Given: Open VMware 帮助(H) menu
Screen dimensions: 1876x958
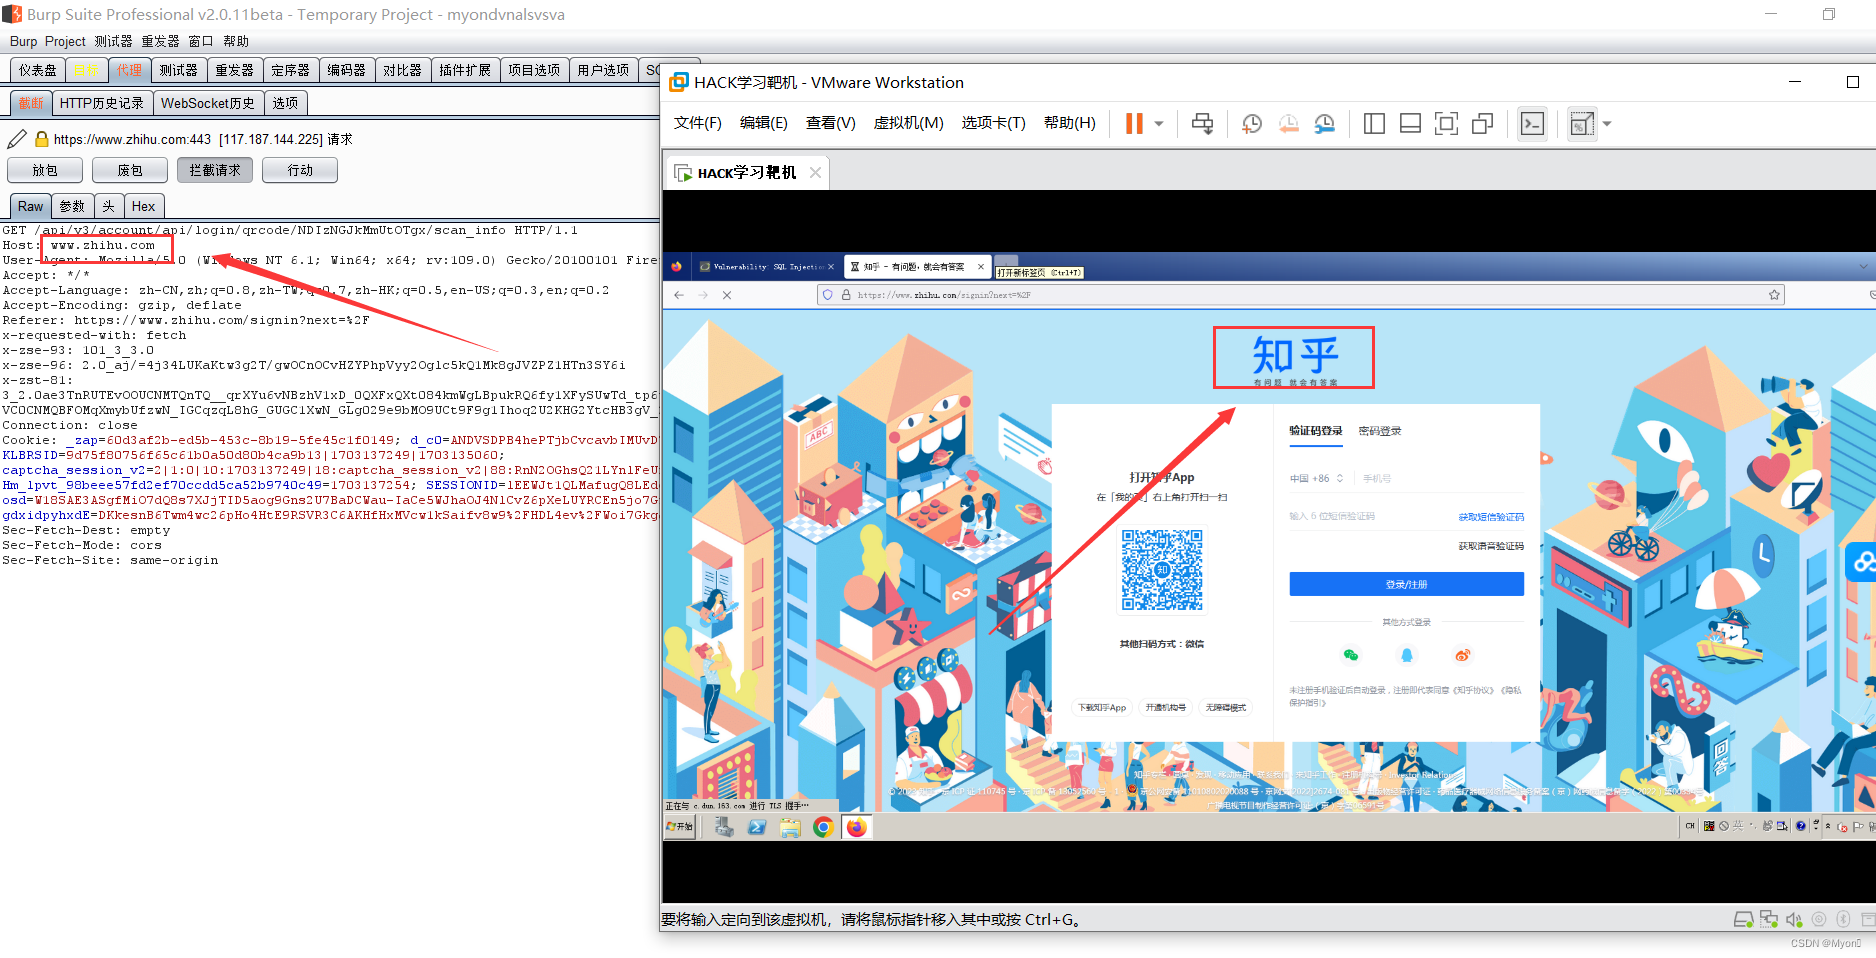Looking at the screenshot, I should (x=1069, y=122).
